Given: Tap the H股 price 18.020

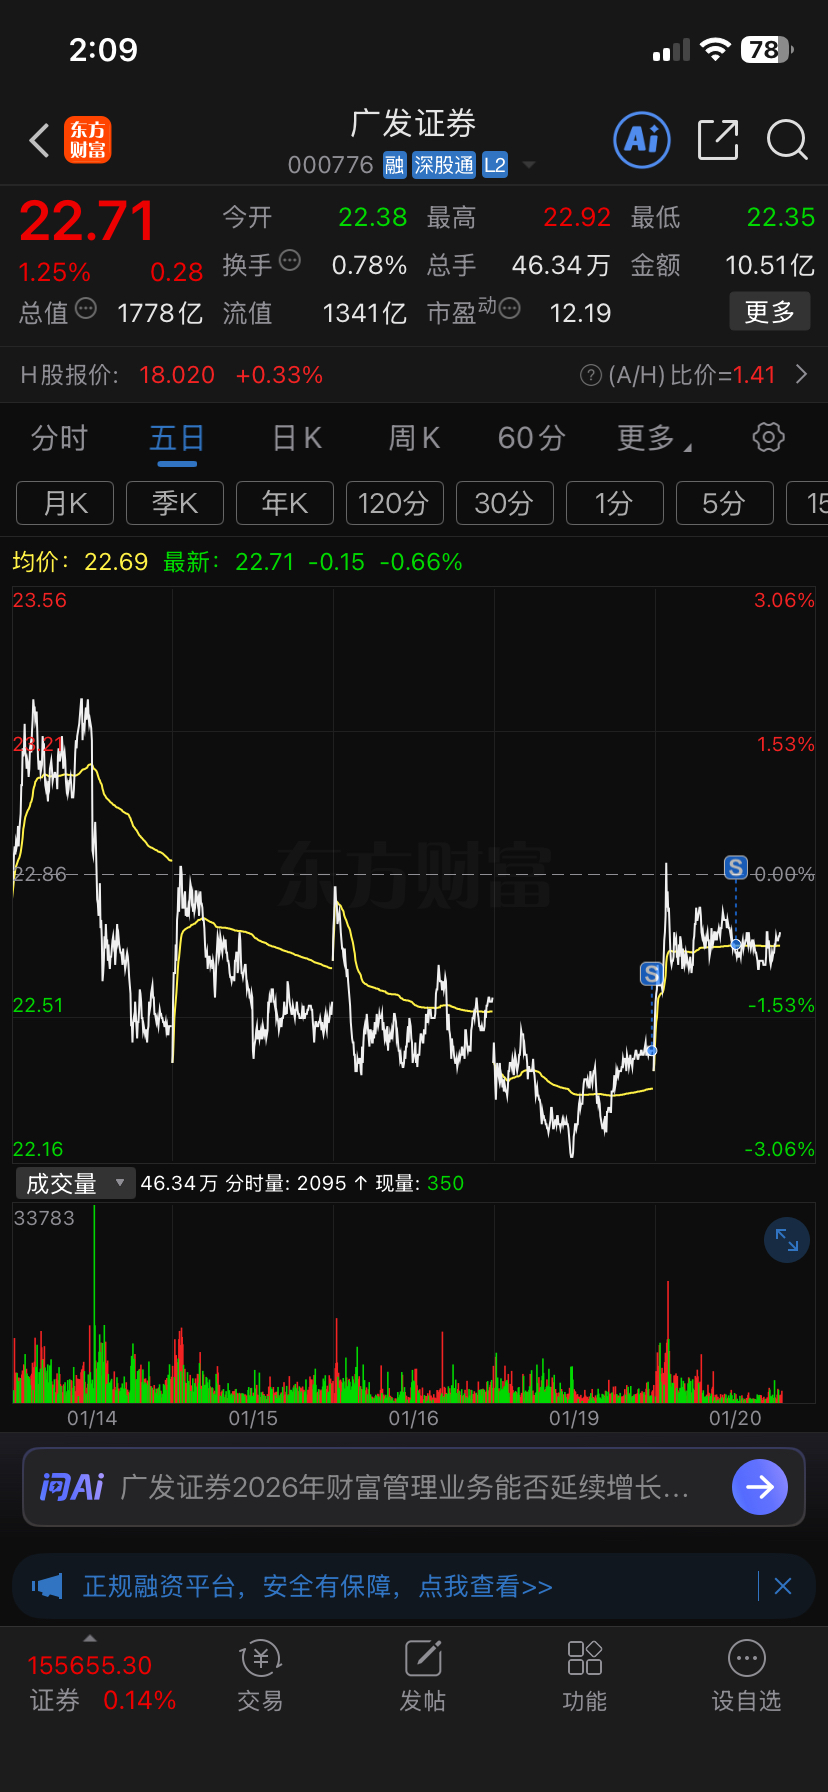Looking at the screenshot, I should 177,375.
